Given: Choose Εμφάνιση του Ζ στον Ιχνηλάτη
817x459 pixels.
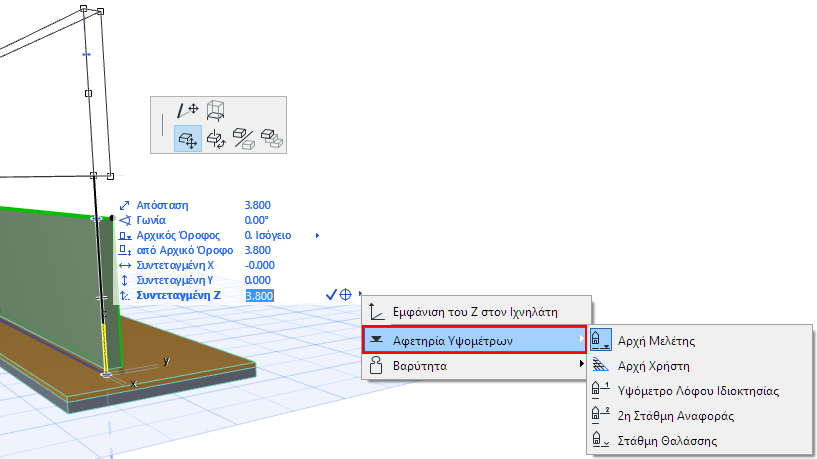Looking at the screenshot, I should click(x=477, y=312).
